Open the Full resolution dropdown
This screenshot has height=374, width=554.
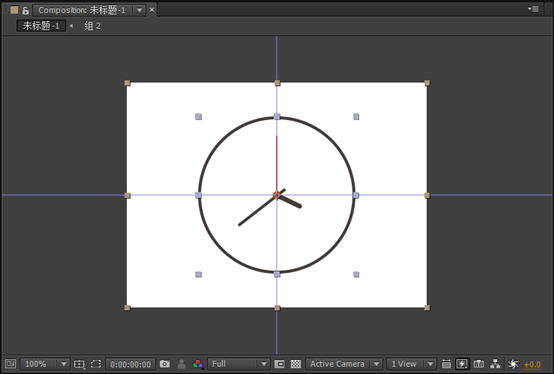pyautogui.click(x=239, y=364)
